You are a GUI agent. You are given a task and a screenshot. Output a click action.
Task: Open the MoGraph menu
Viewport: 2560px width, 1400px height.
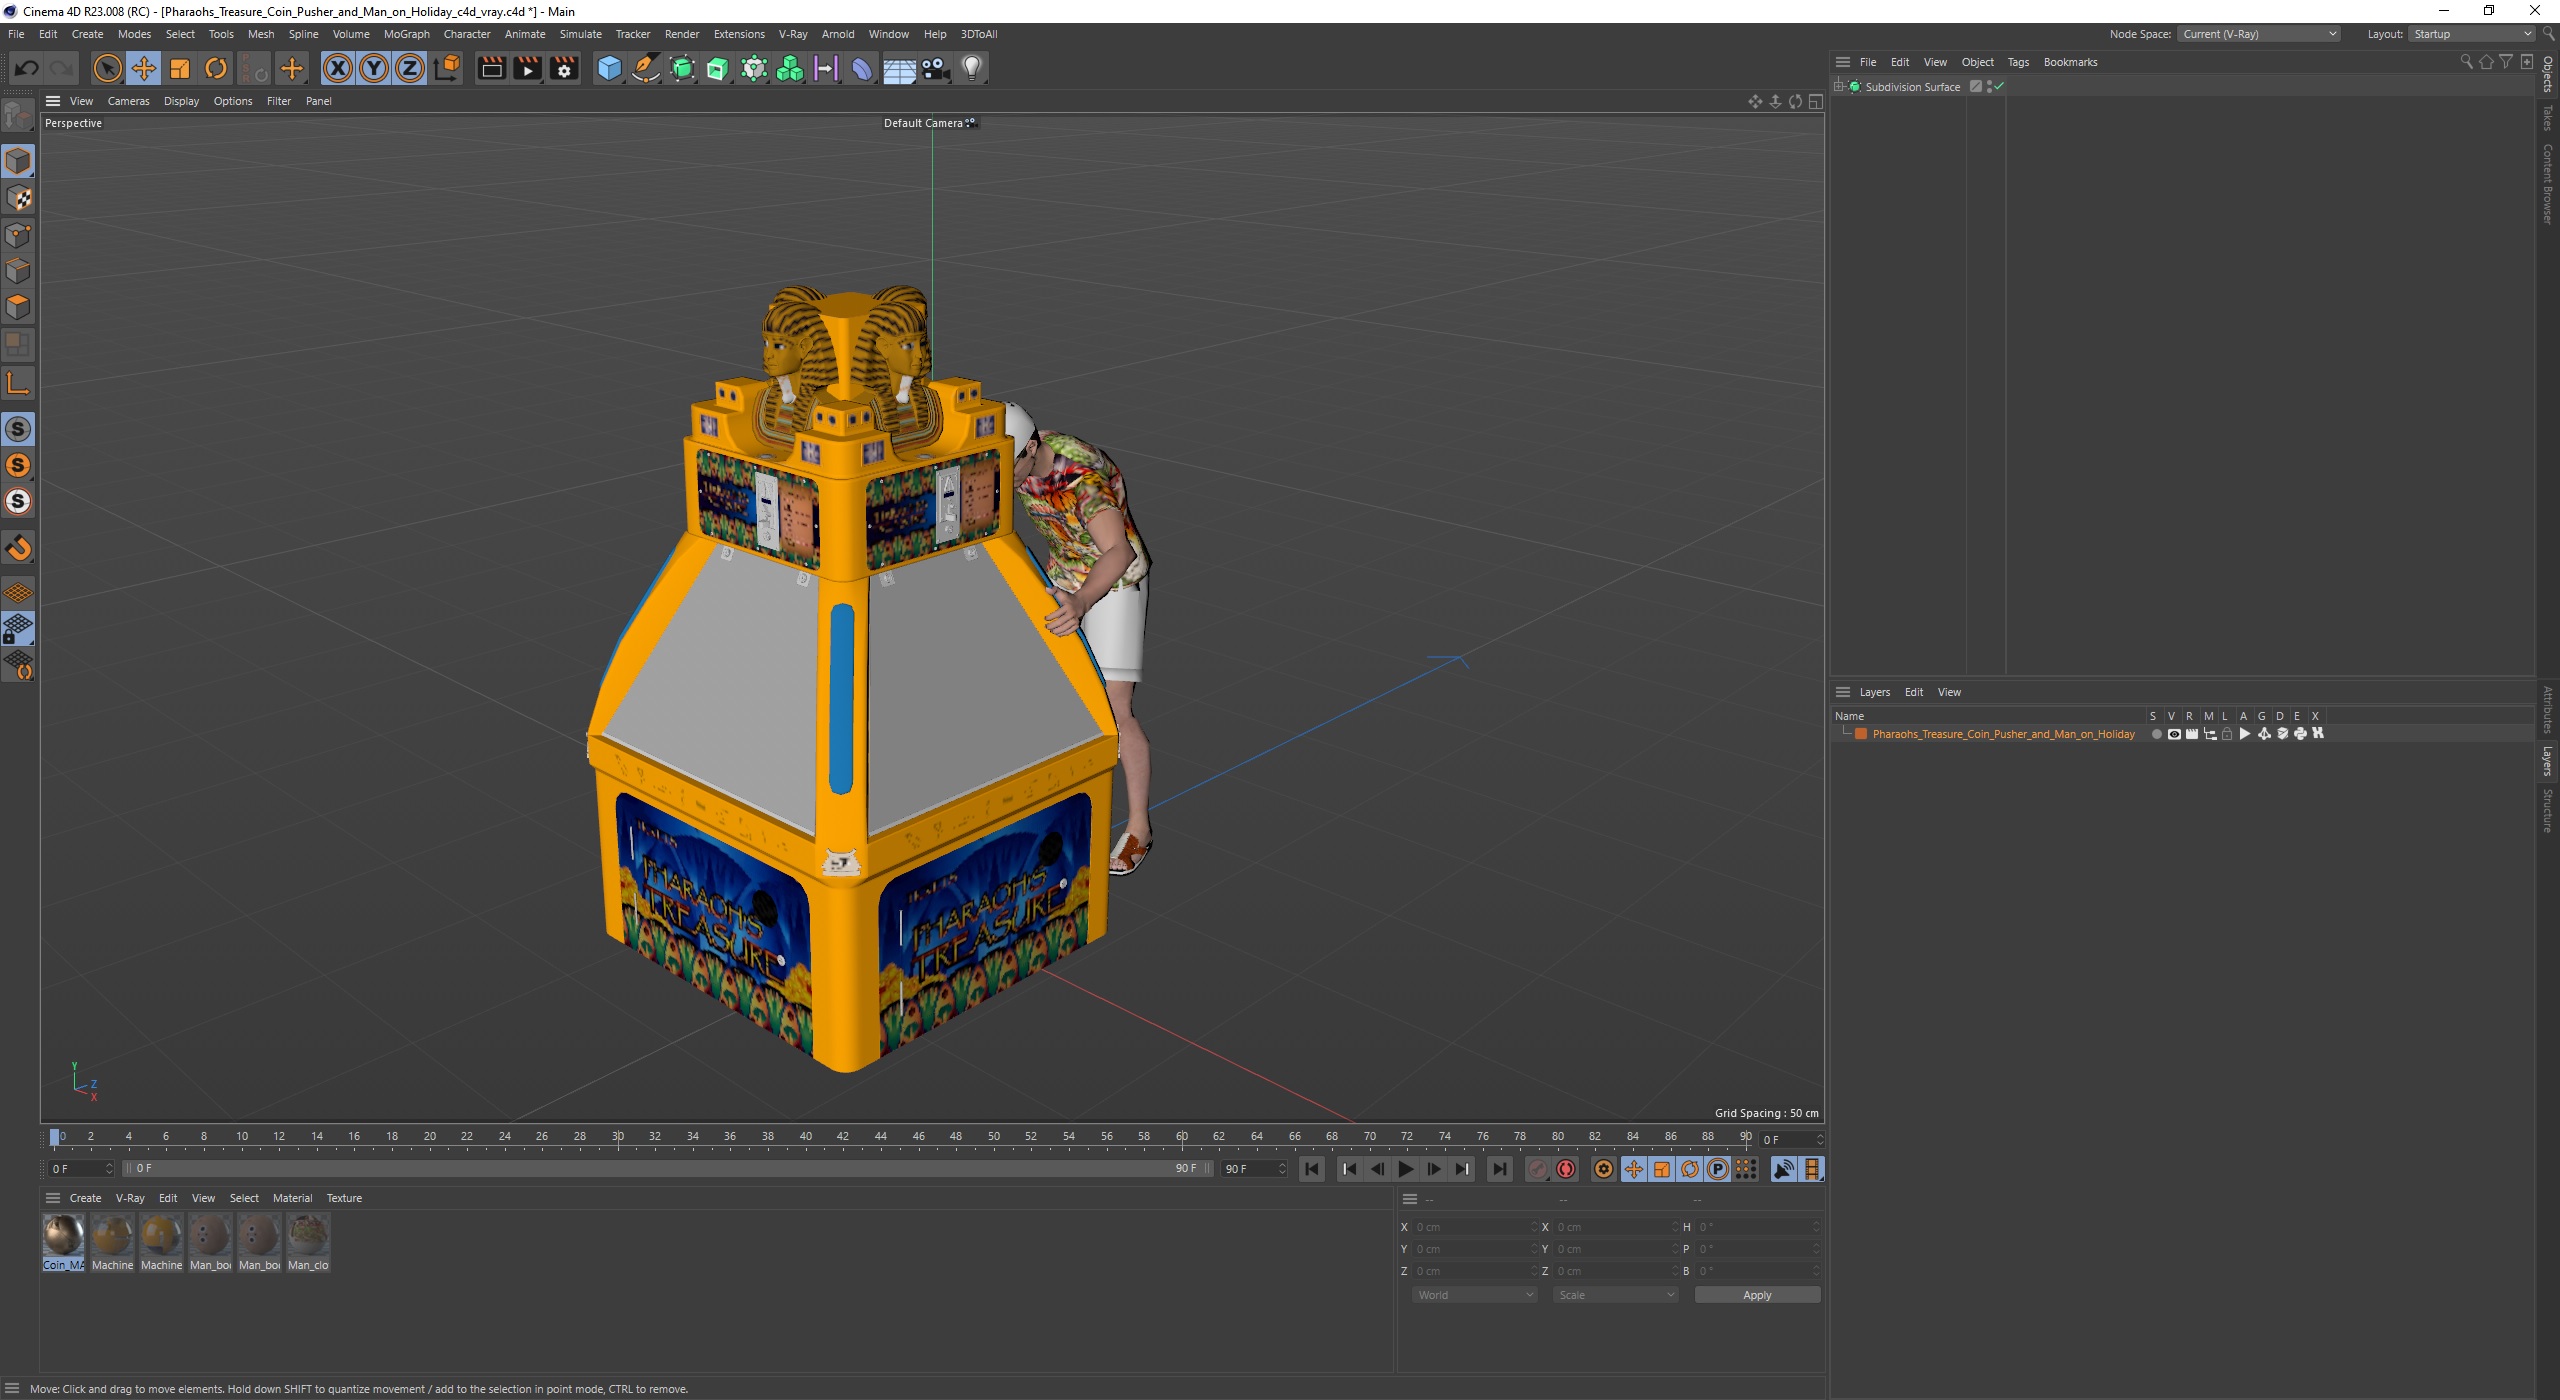pos(406,34)
